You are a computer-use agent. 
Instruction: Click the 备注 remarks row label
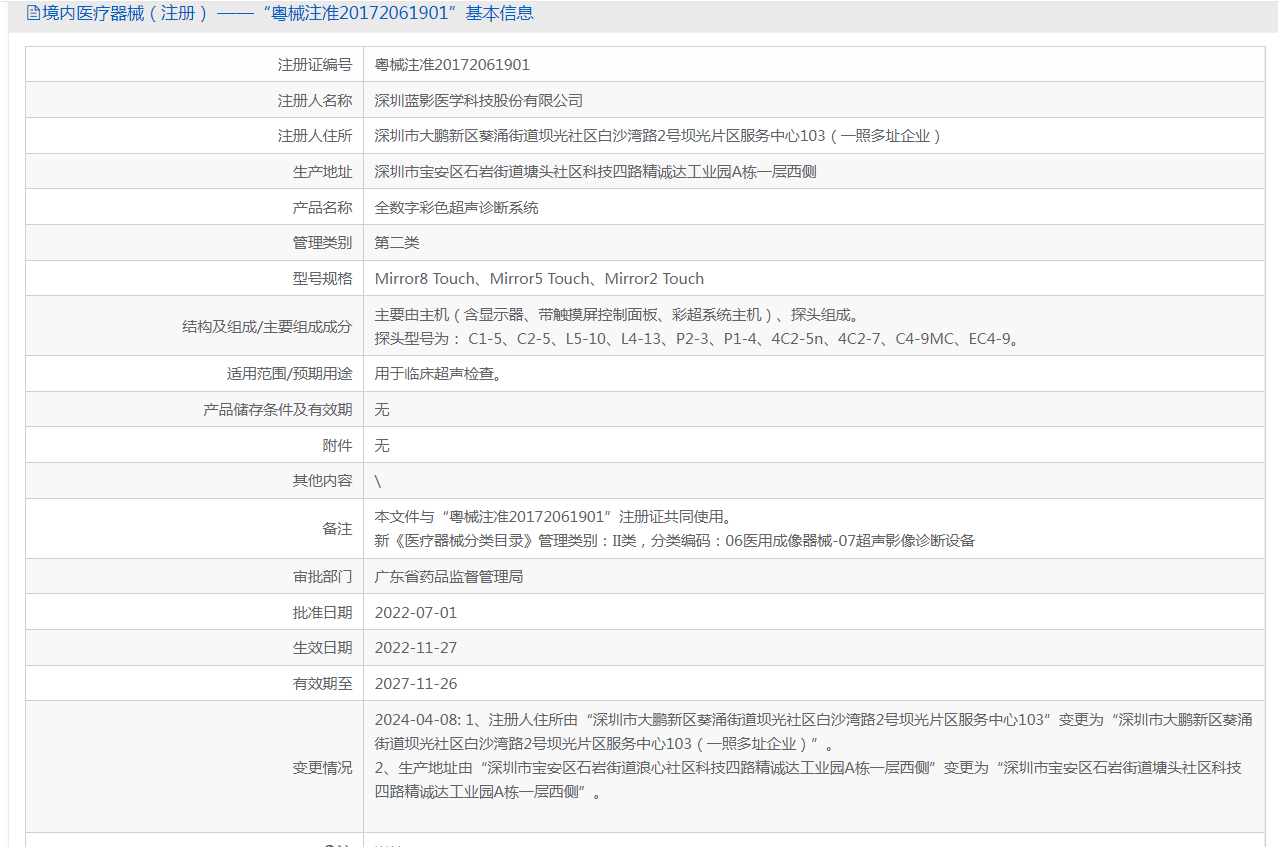[337, 529]
